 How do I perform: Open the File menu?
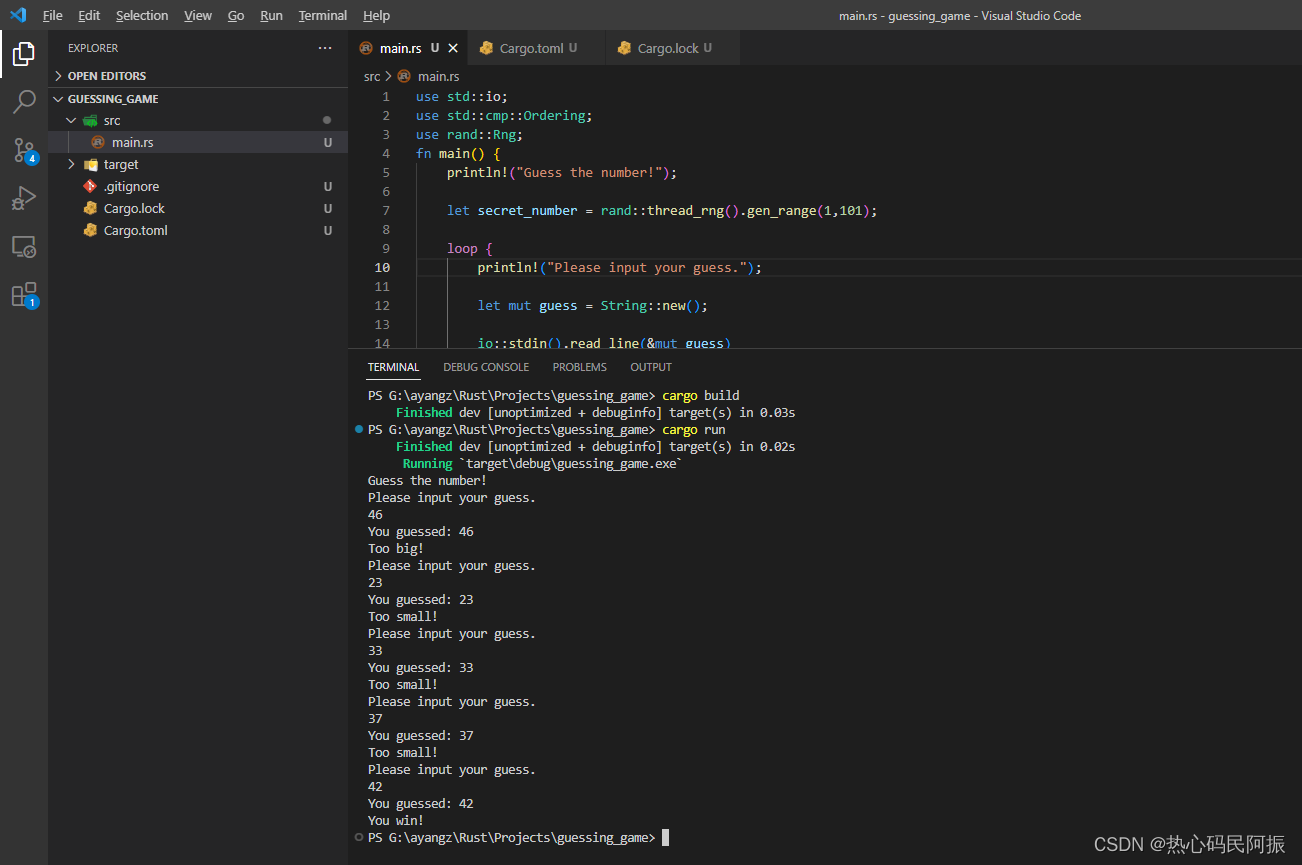(52, 15)
